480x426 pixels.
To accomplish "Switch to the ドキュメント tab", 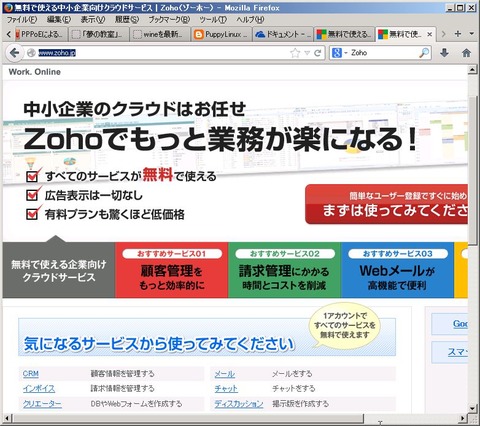I will click(283, 34).
